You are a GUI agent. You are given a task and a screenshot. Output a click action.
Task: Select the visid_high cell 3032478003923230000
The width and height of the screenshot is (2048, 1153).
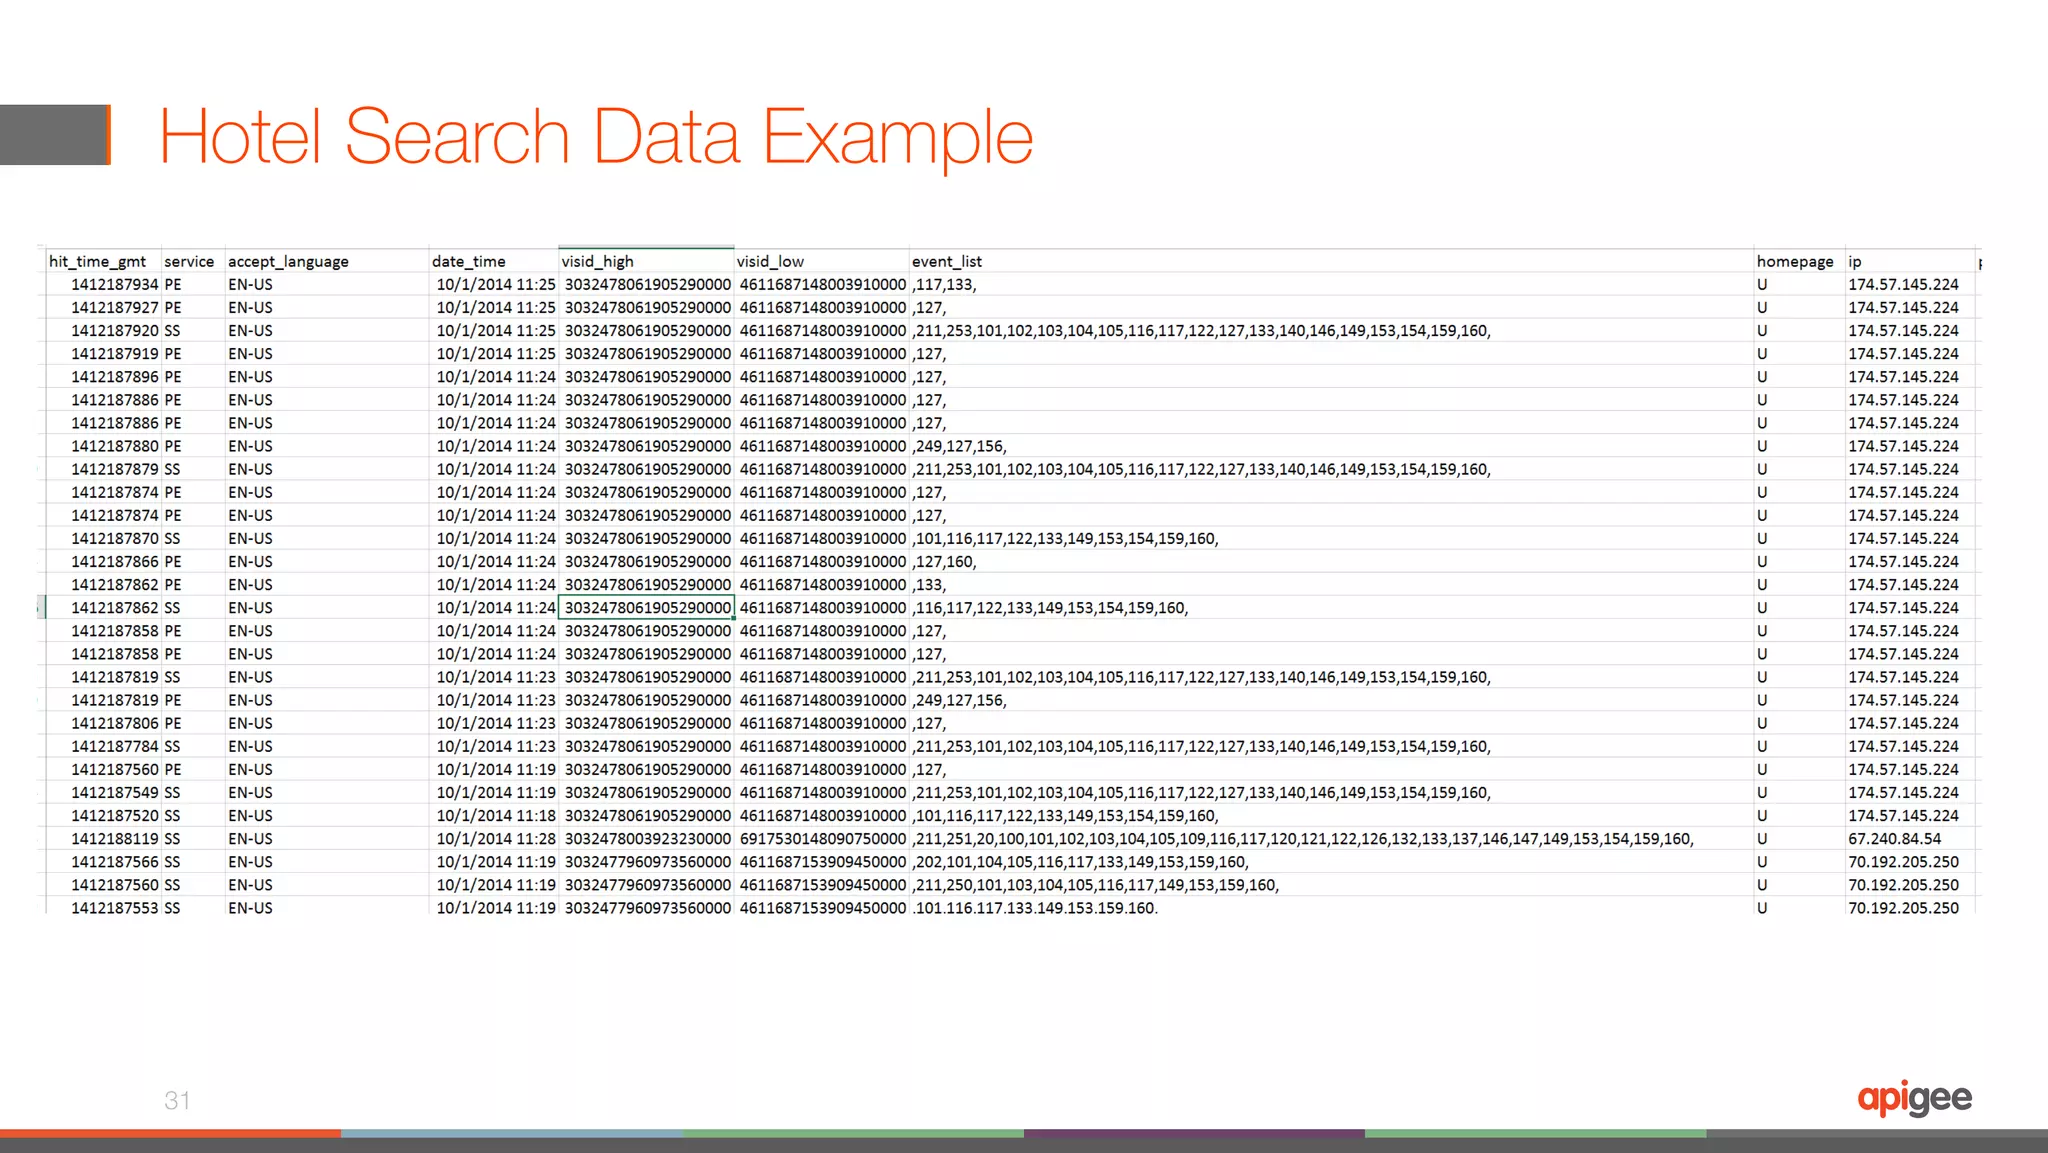(646, 838)
